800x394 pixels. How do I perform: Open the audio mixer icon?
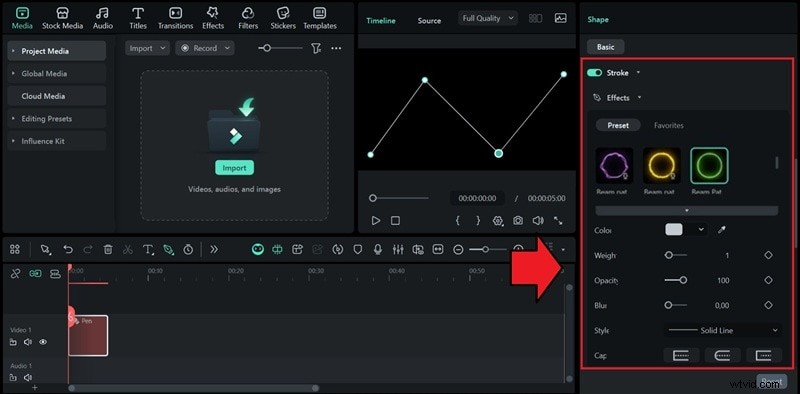398,249
